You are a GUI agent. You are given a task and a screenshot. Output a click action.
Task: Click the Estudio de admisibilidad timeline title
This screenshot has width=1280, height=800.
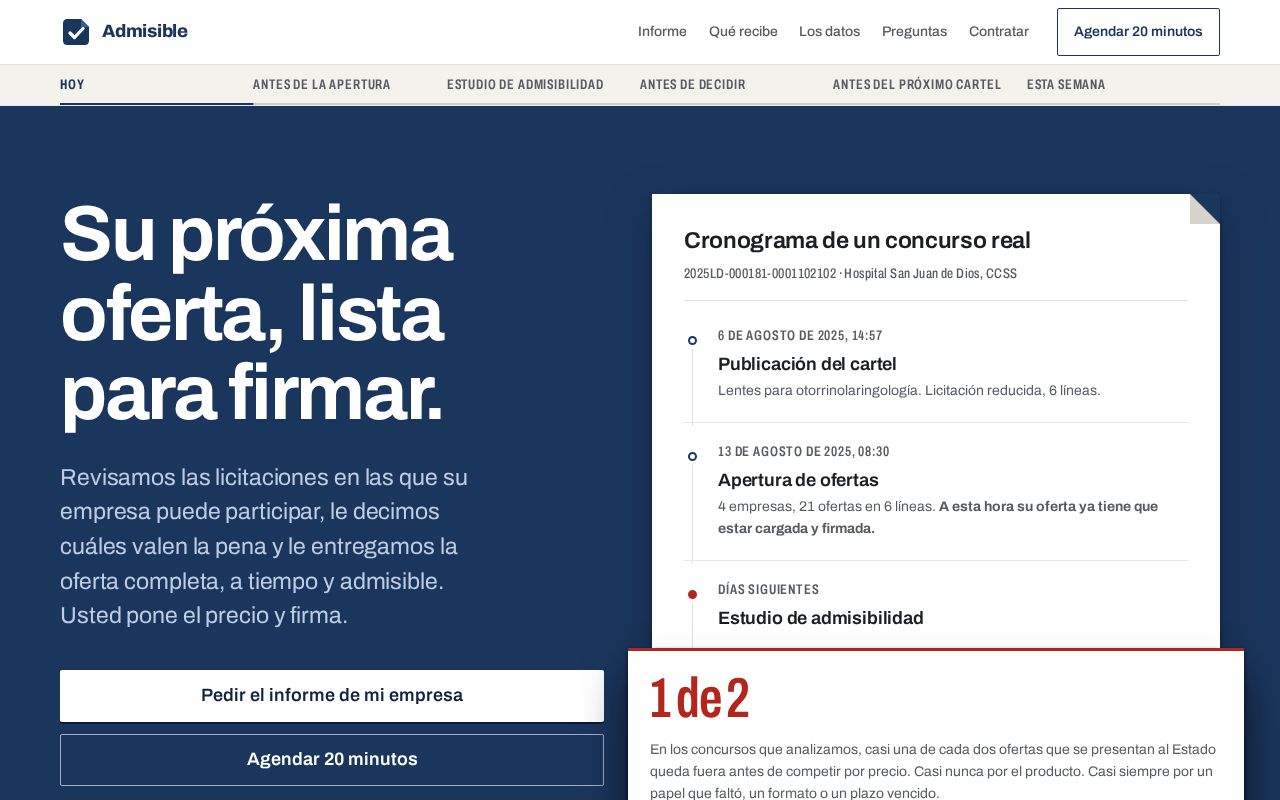pos(821,618)
